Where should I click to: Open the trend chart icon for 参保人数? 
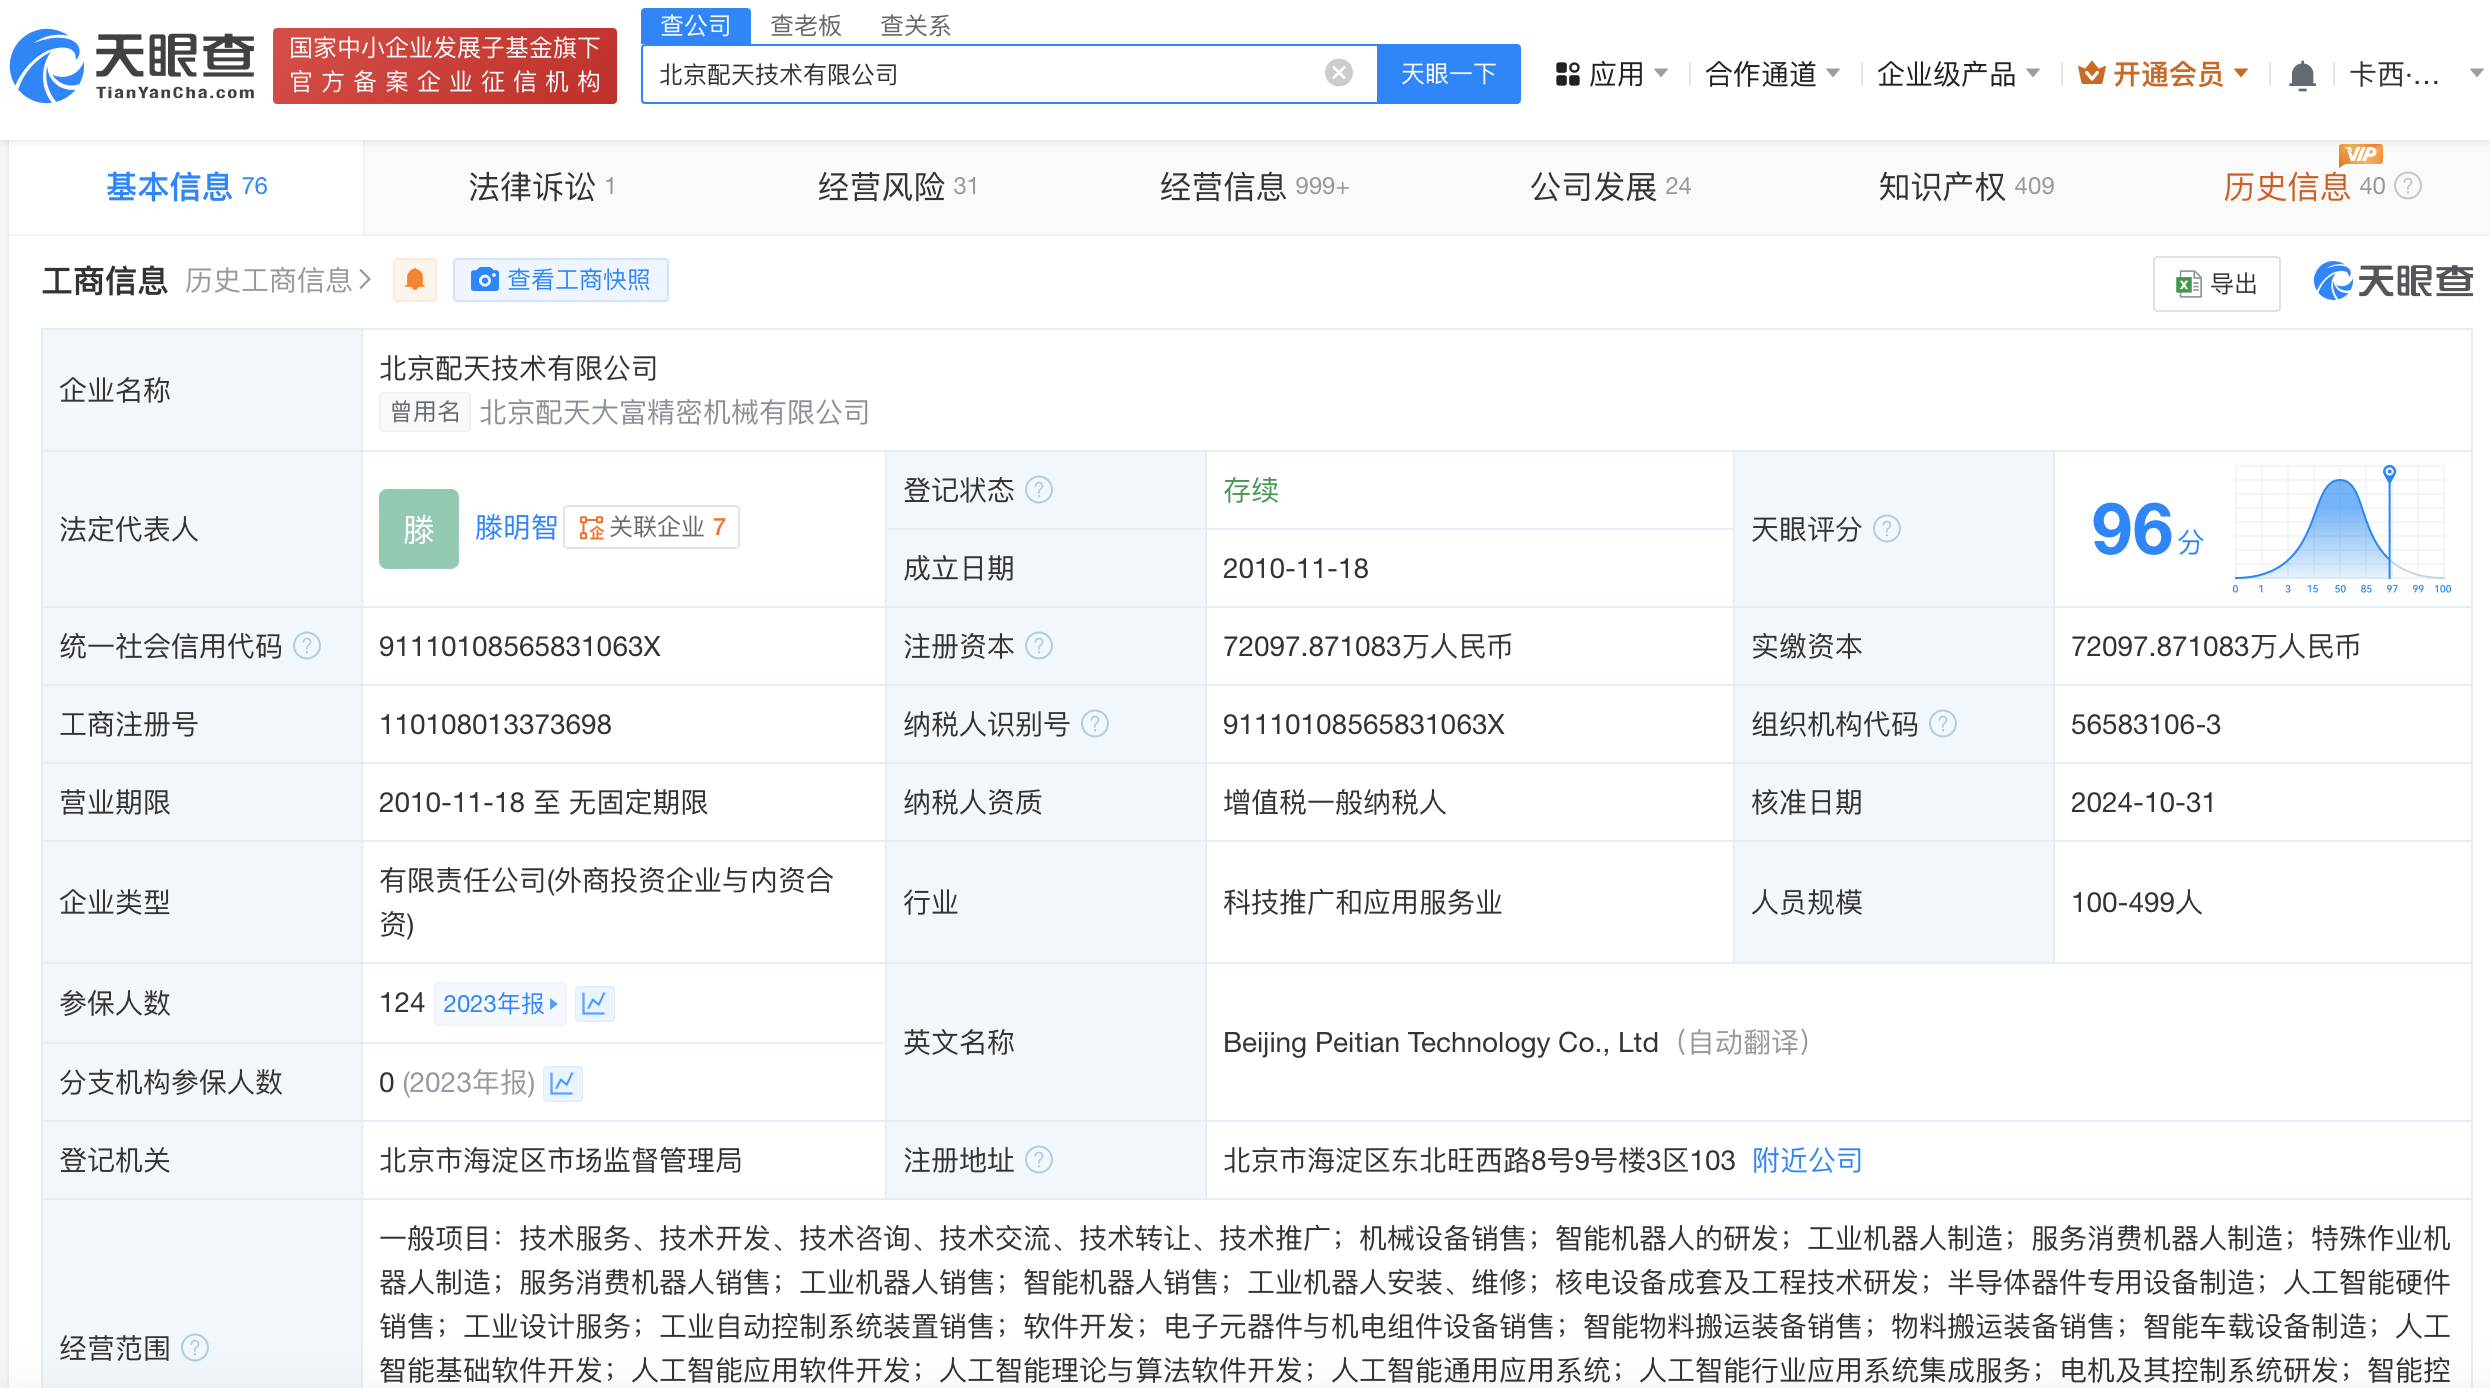(x=594, y=1003)
